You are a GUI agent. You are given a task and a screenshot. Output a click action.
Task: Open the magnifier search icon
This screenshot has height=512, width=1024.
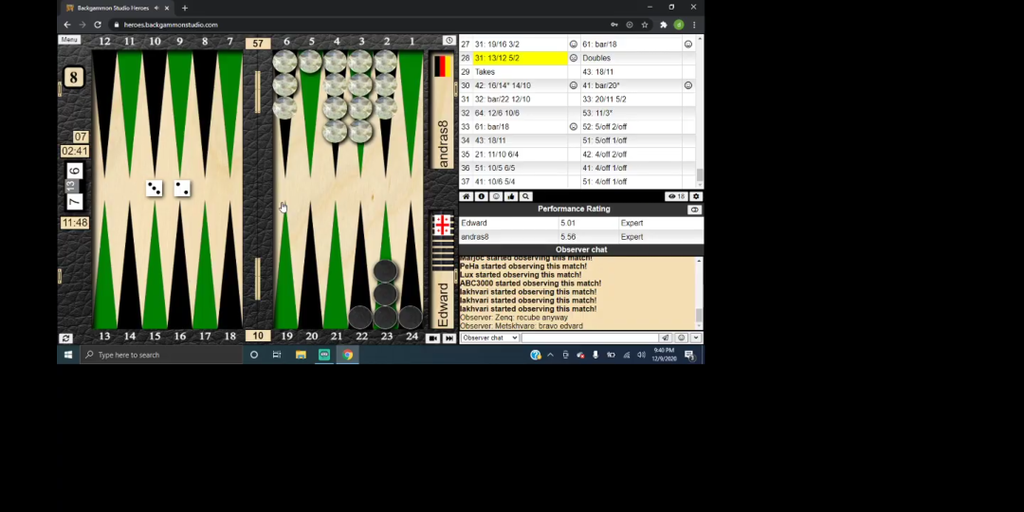tap(526, 197)
